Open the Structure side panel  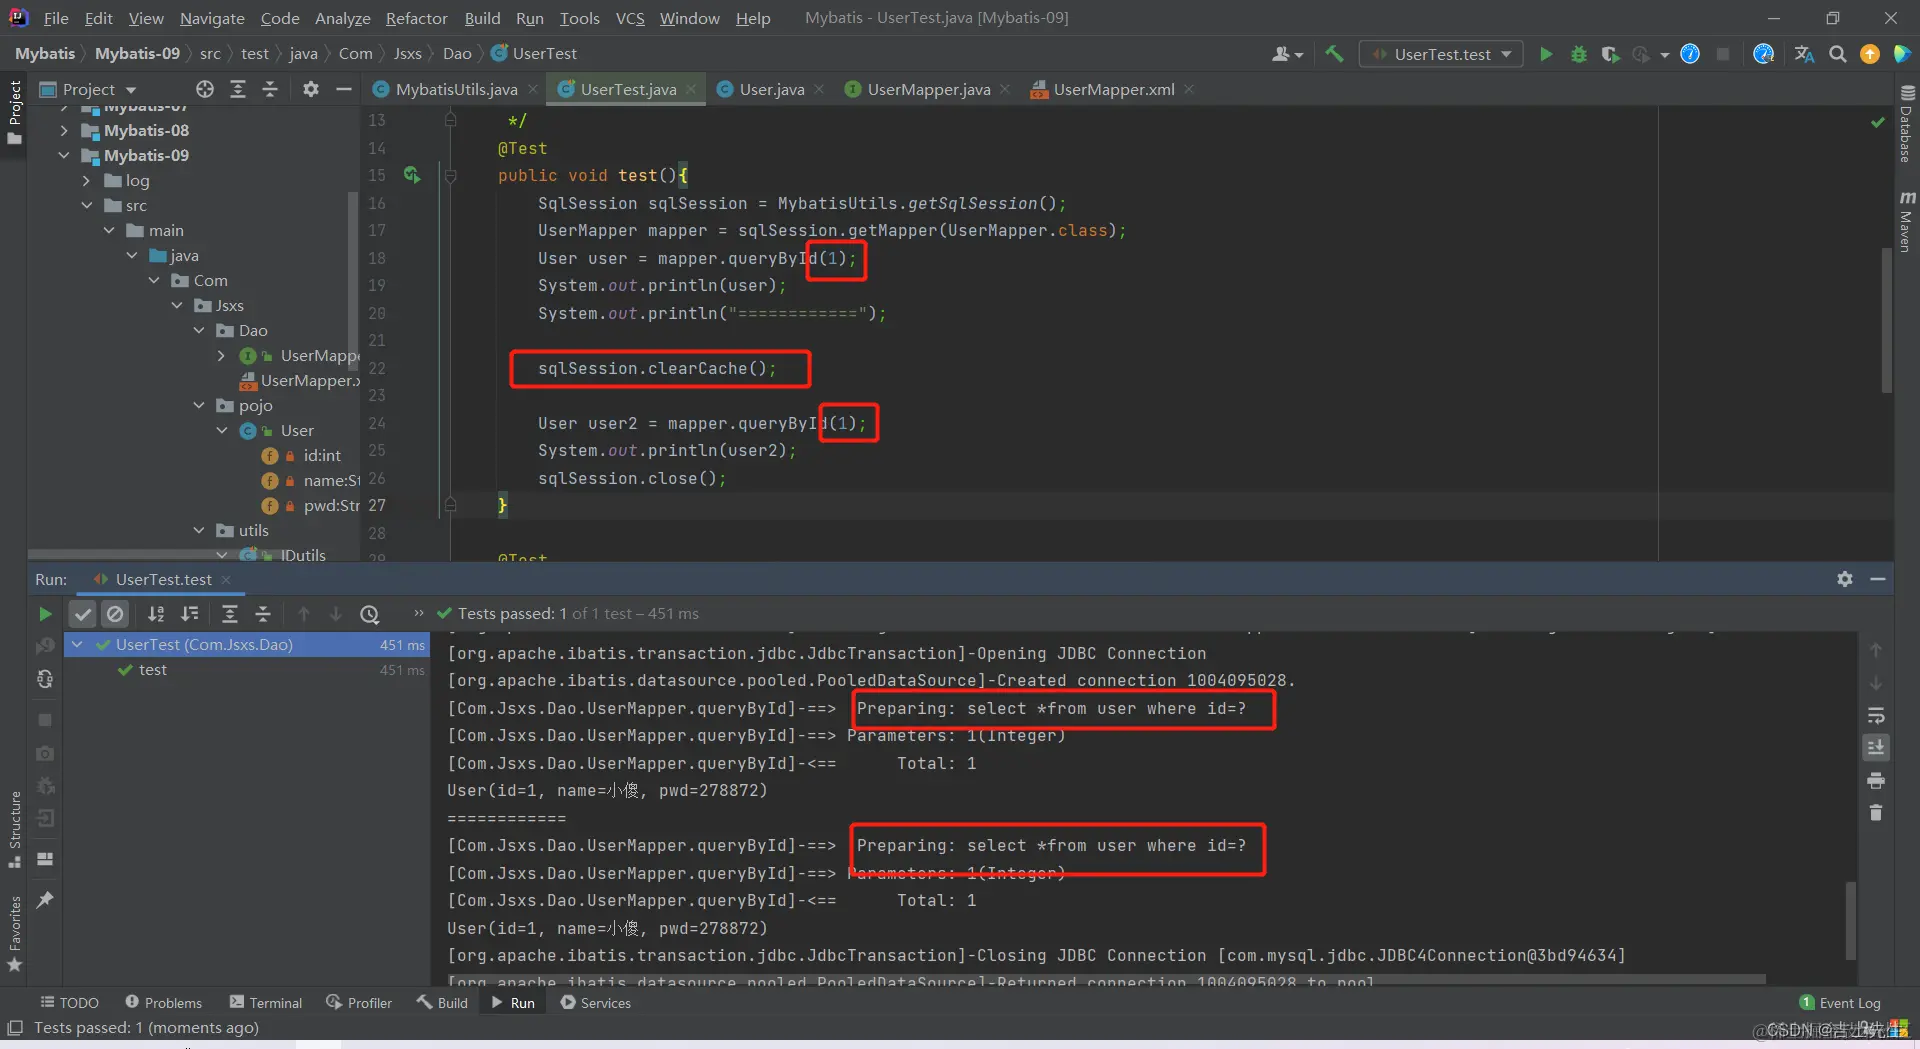tap(15, 830)
